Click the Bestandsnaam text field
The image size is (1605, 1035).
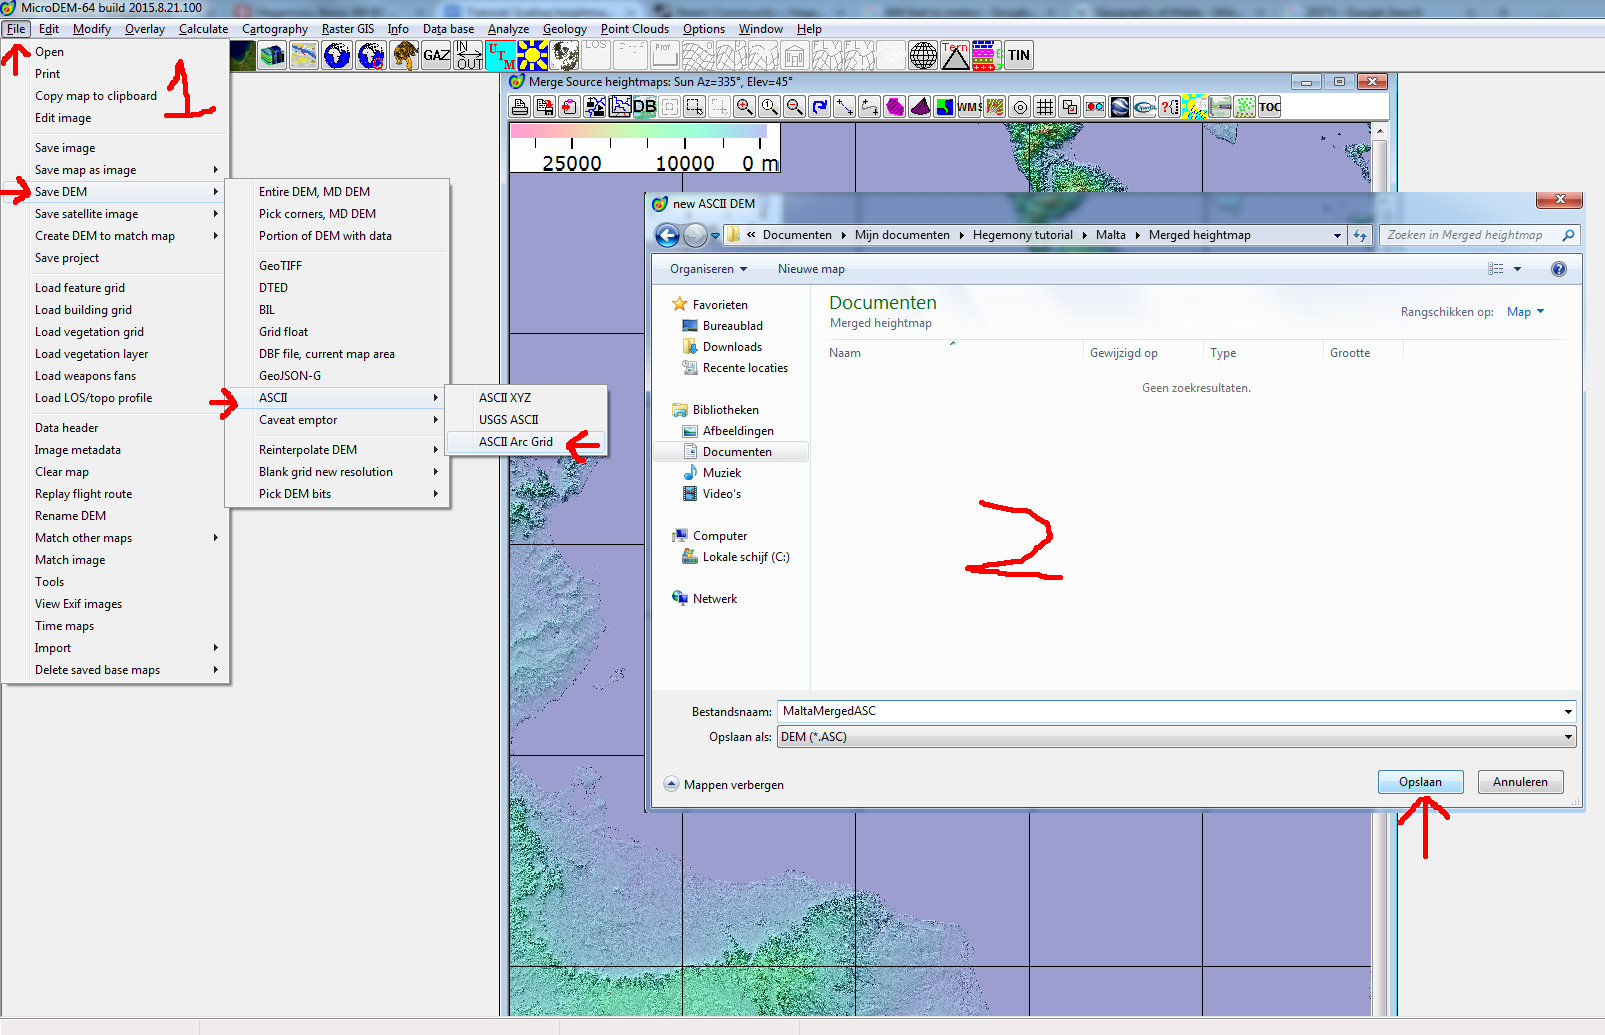1168,711
